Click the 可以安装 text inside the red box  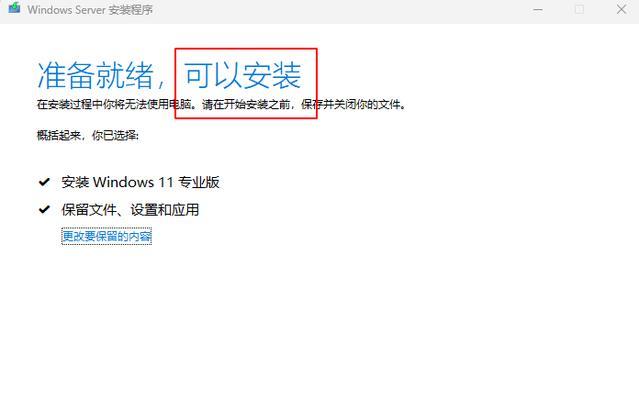243,76
